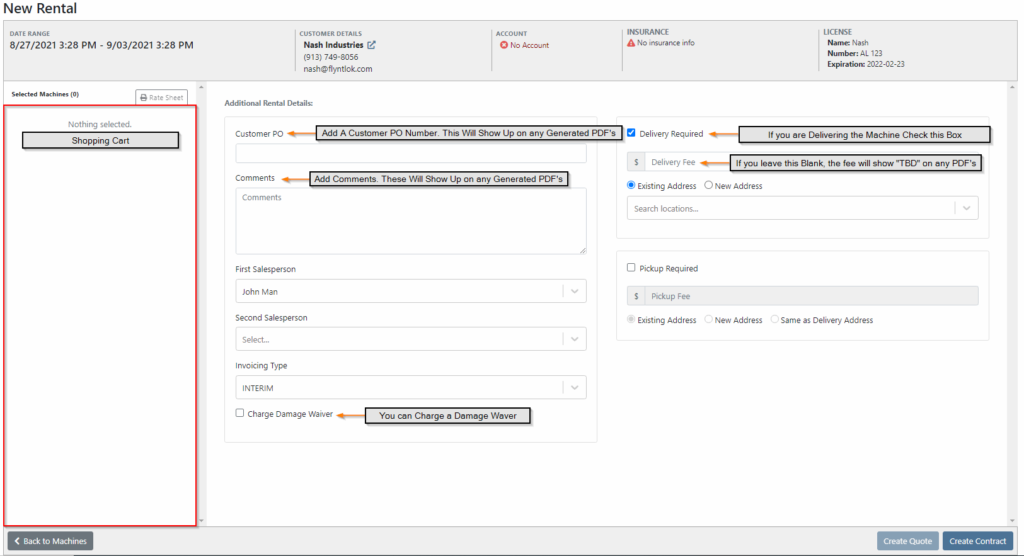Click the back arrow on Back to Machines

coord(17,541)
